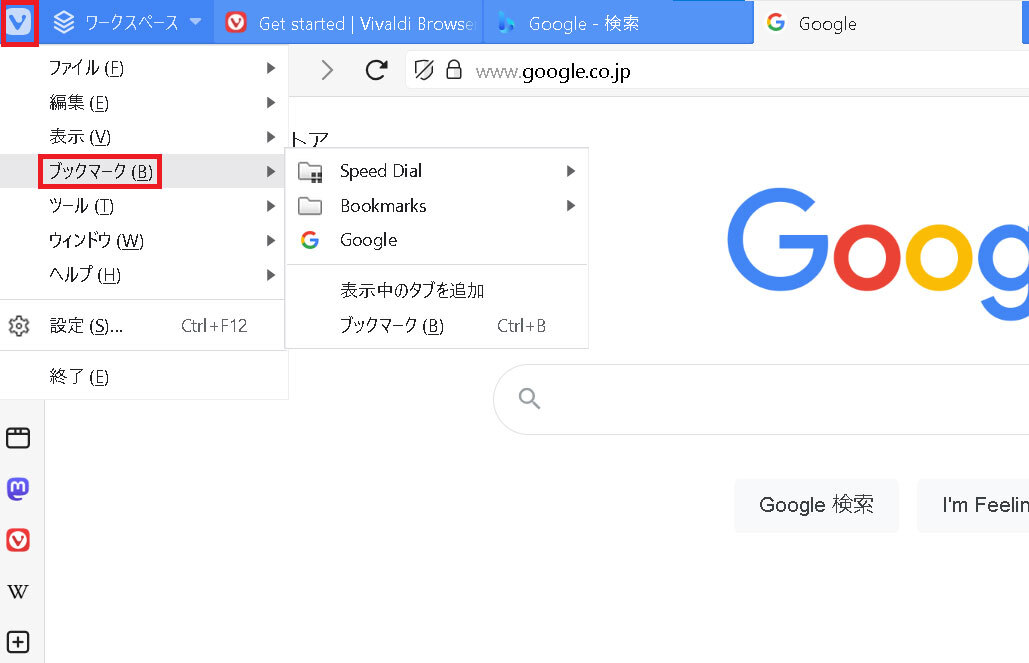Switch to the Get started Vivaldi tab
This screenshot has width=1029, height=663.
point(348,22)
